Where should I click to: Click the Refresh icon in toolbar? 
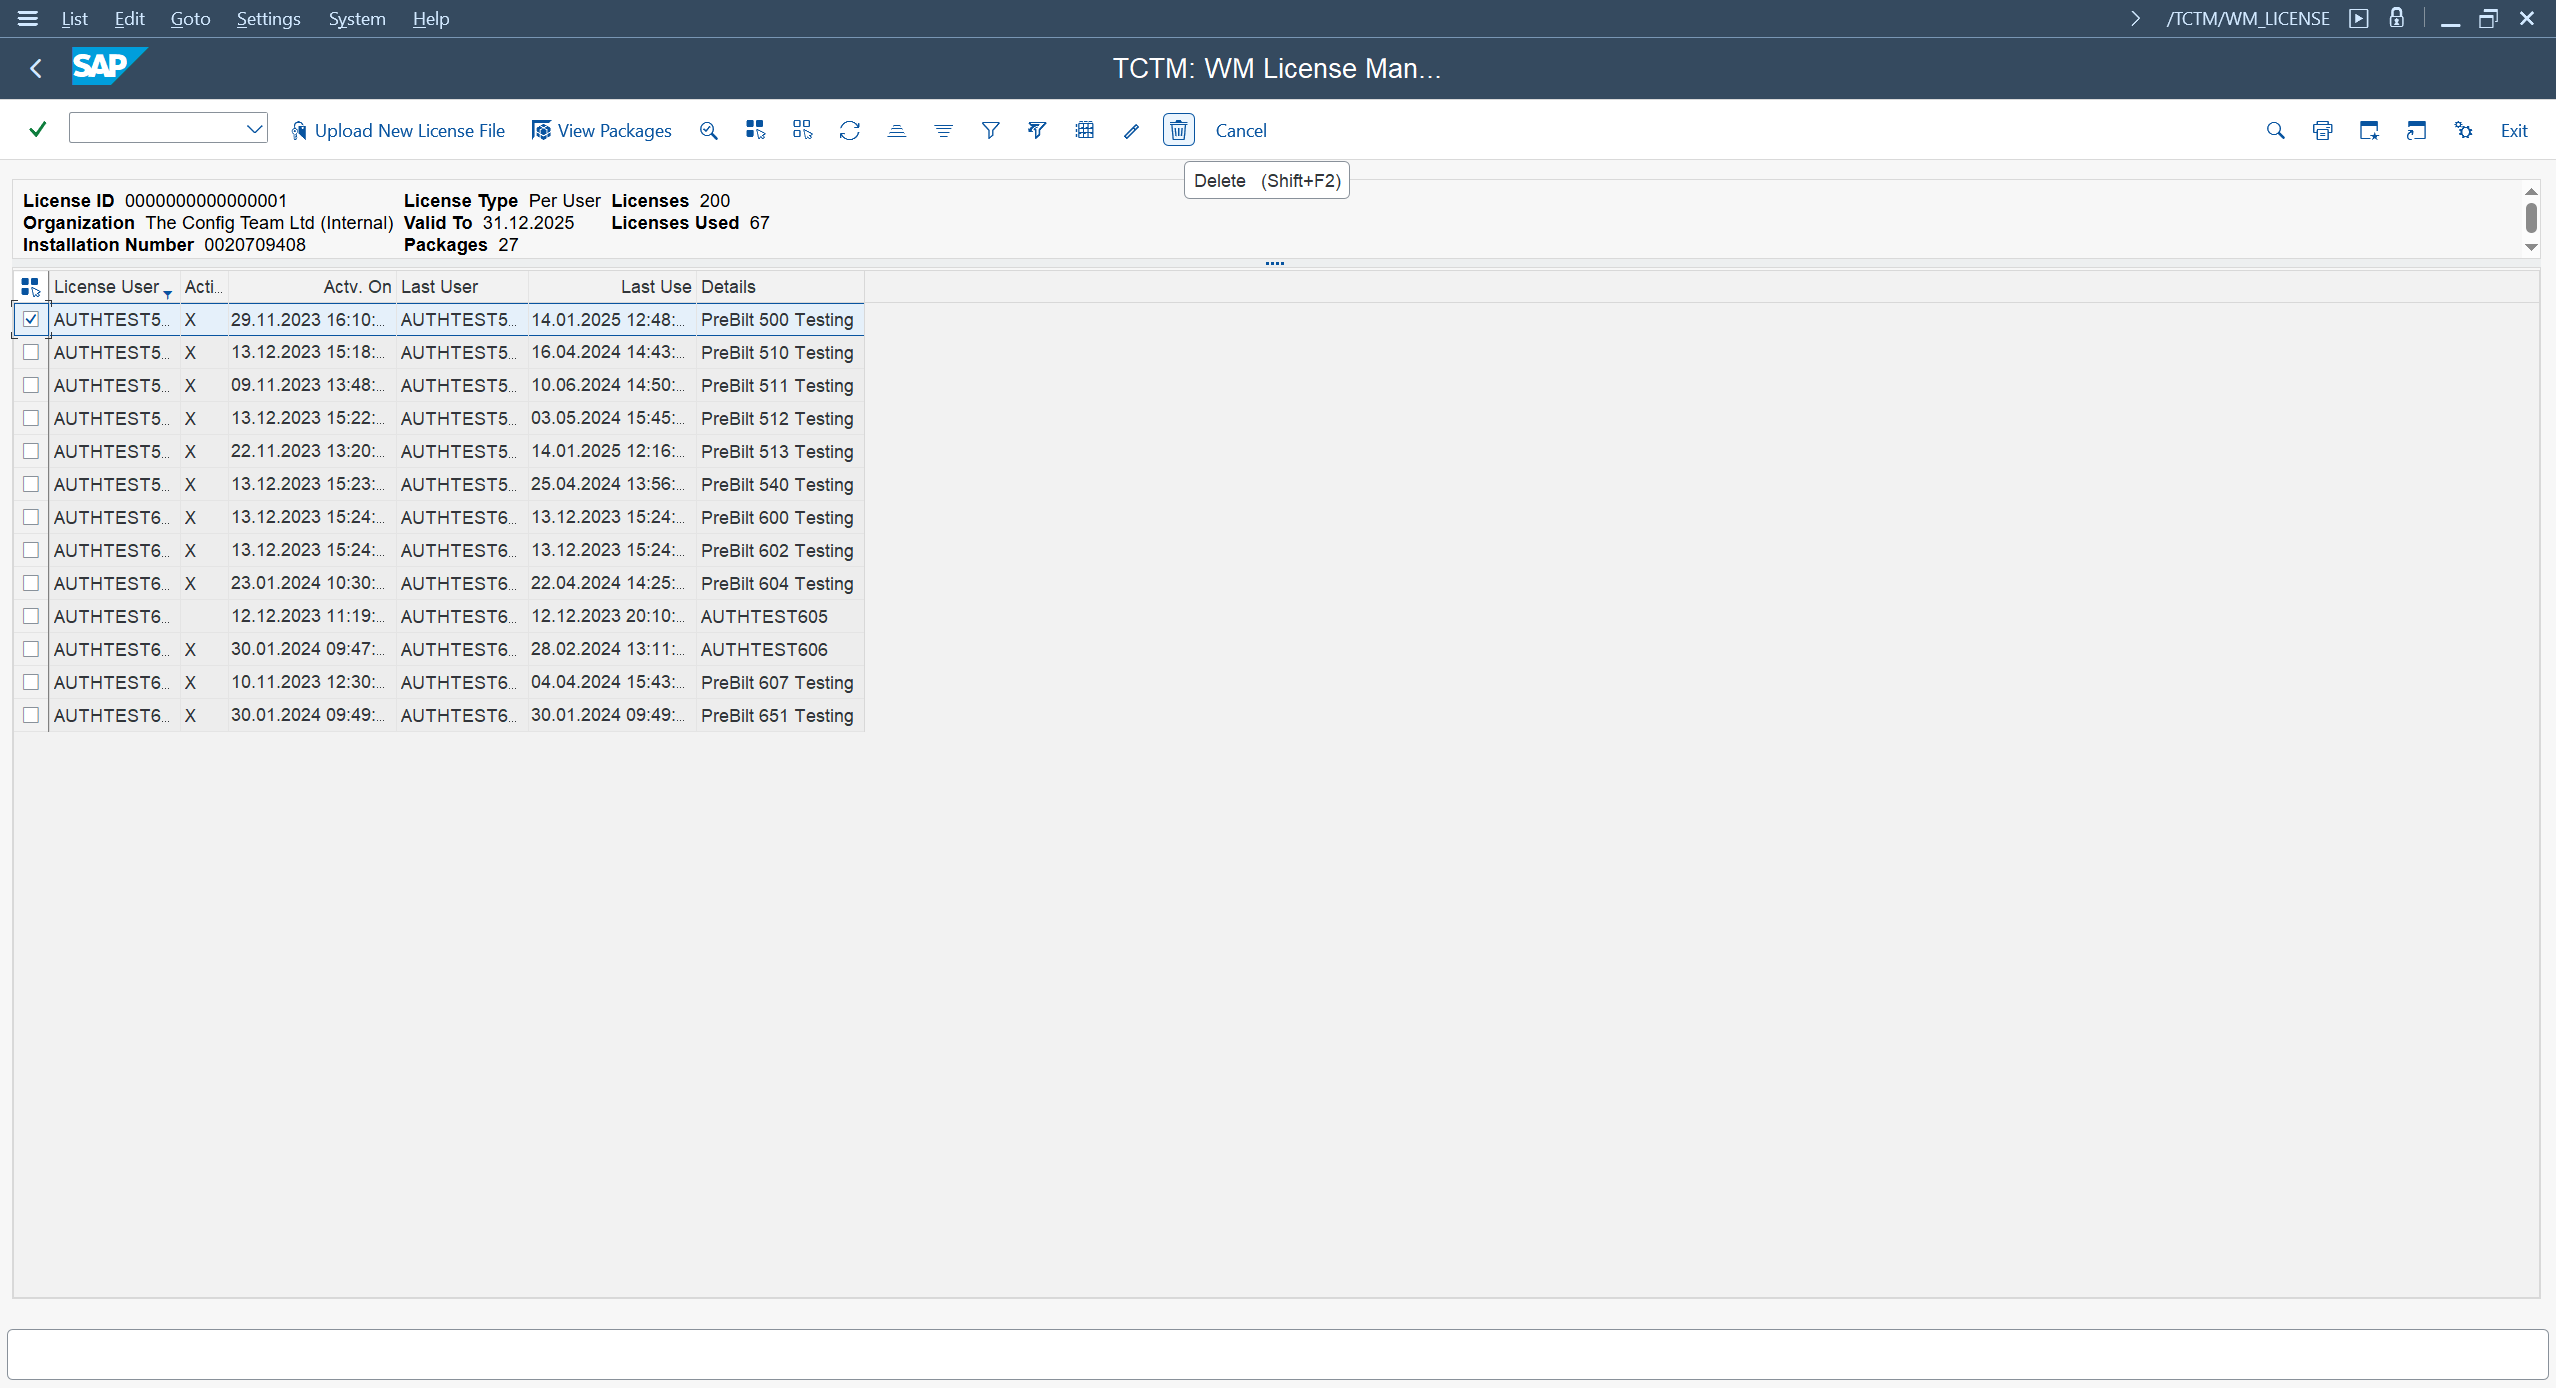(x=849, y=130)
